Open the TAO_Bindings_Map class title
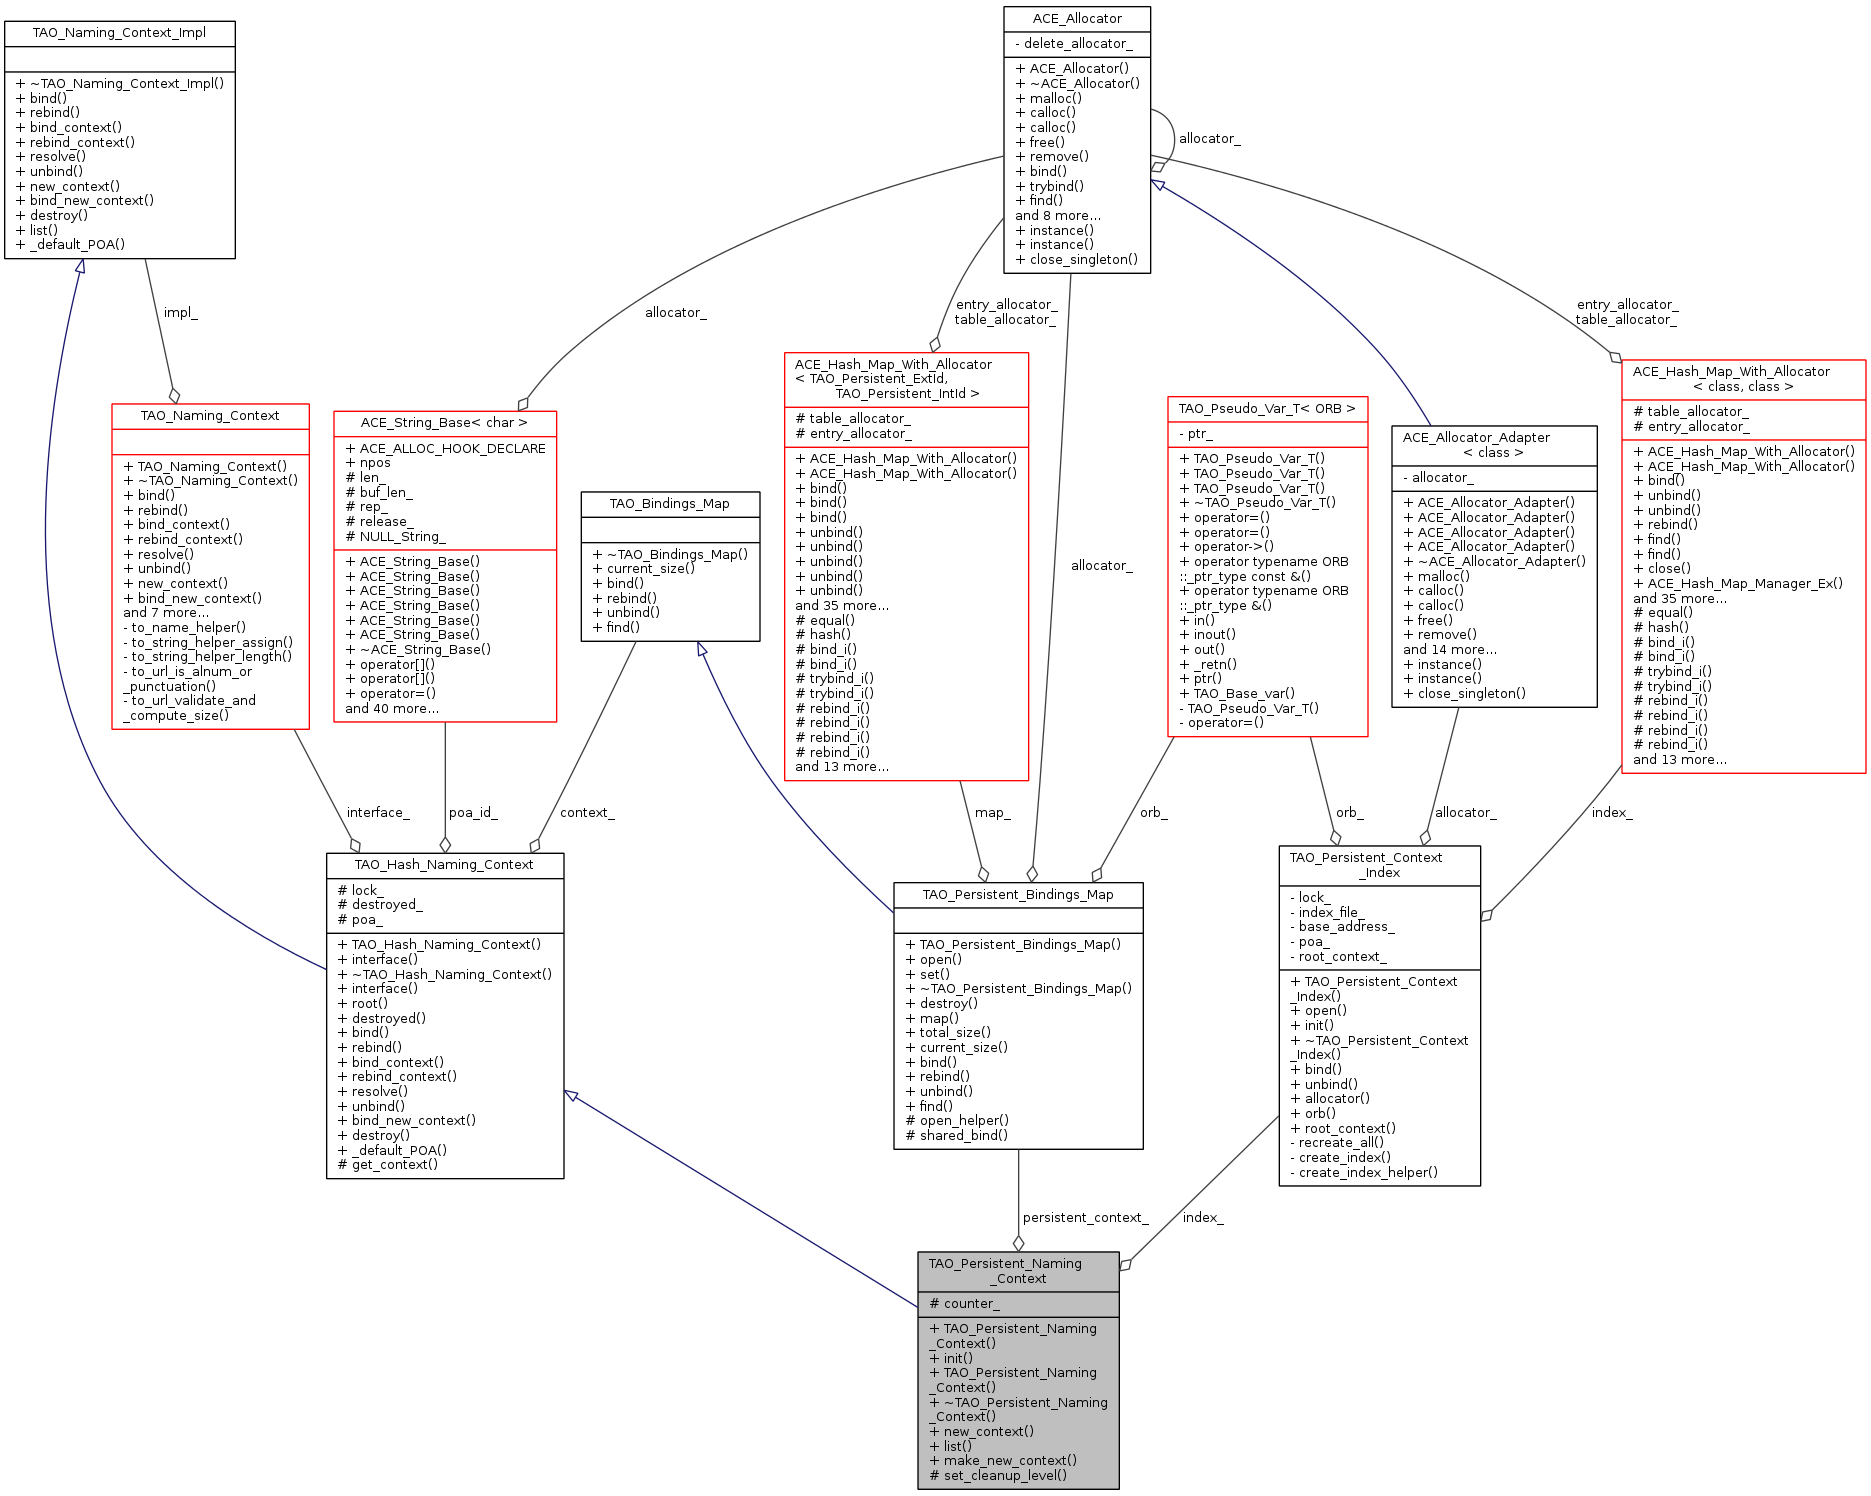This screenshot has width=1871, height=1496. [670, 504]
